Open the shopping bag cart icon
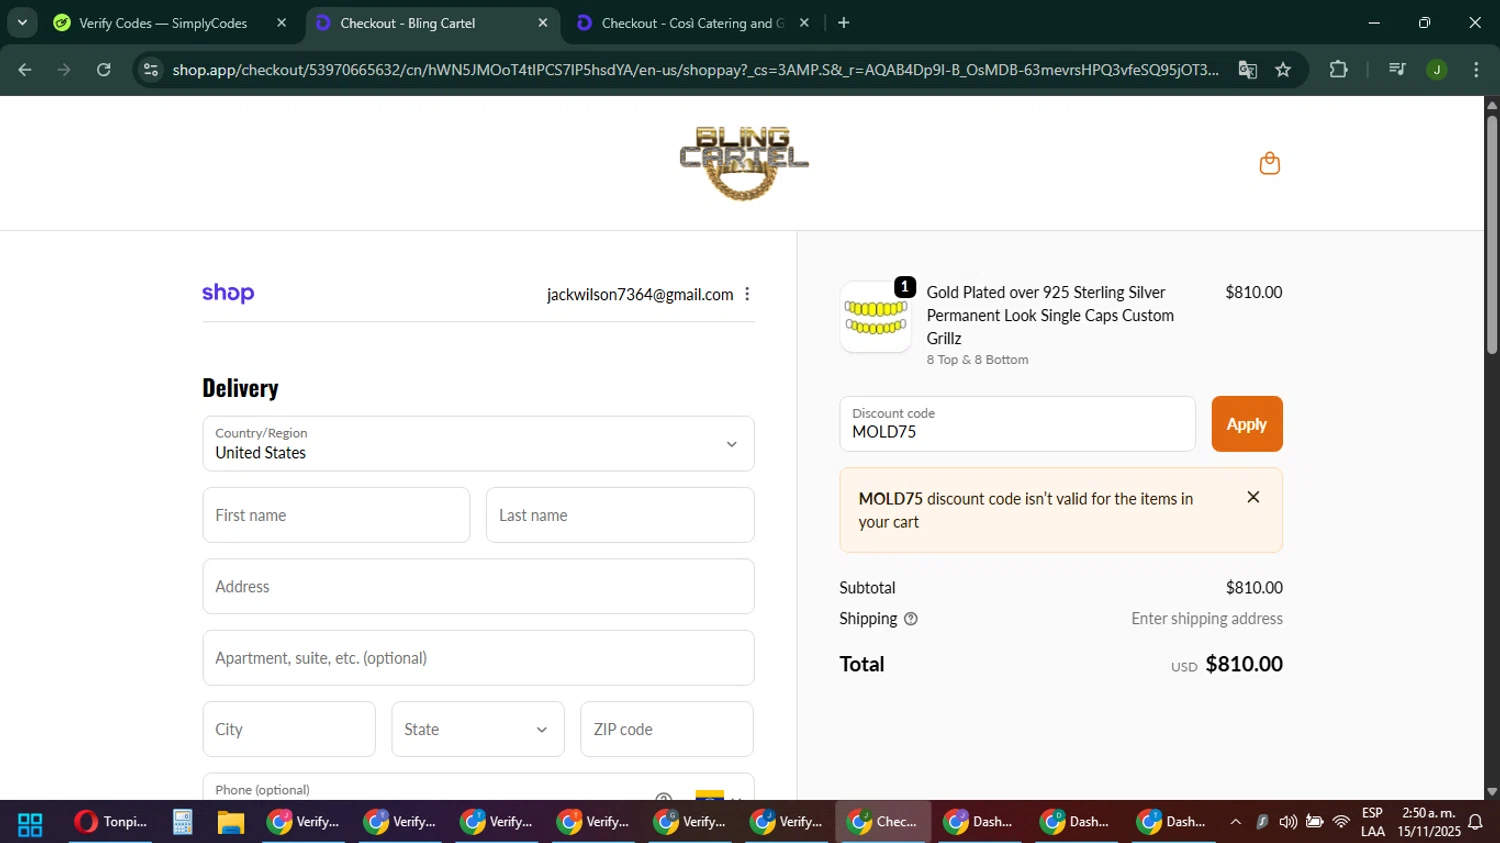The image size is (1500, 843). tap(1269, 163)
